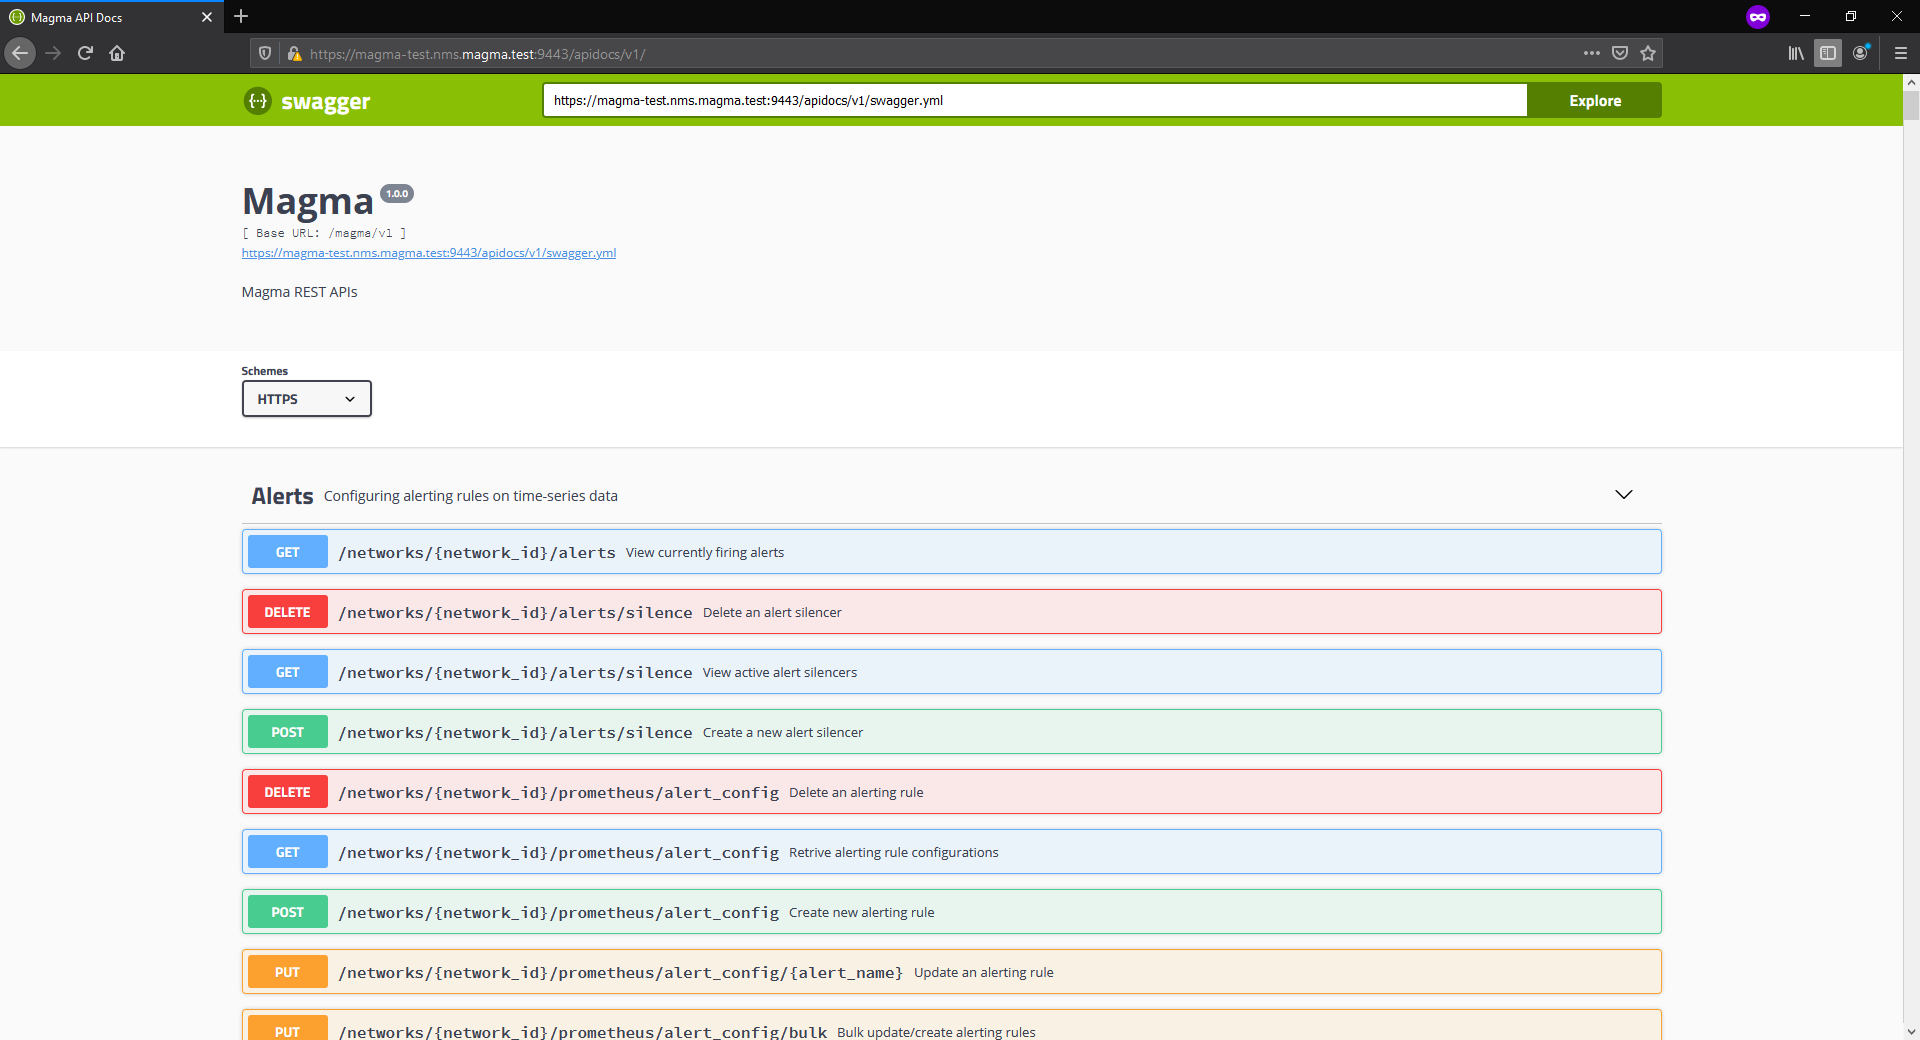
Task: Expand GET alert_config Retrive alerting rule configurations
Action: click(x=952, y=852)
